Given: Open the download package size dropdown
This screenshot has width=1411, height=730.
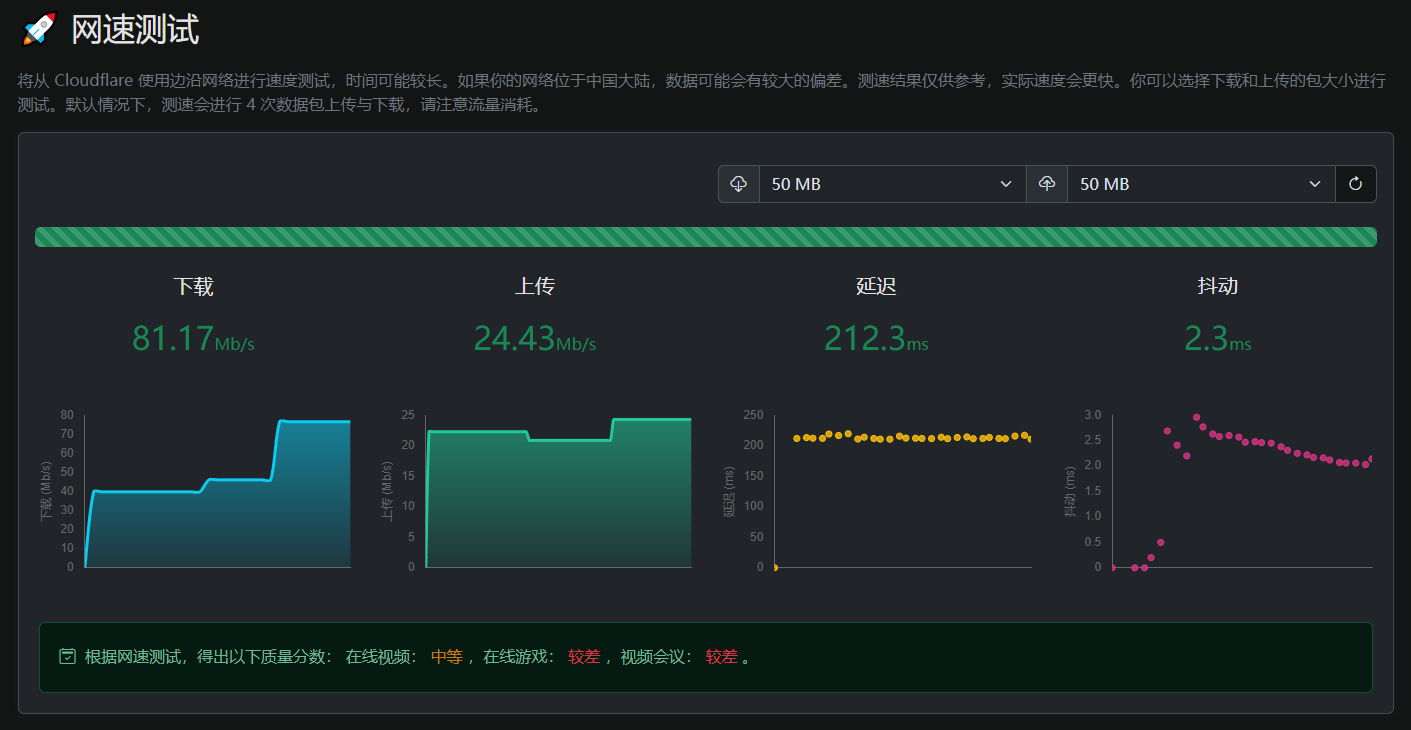Looking at the screenshot, I should (x=892, y=184).
